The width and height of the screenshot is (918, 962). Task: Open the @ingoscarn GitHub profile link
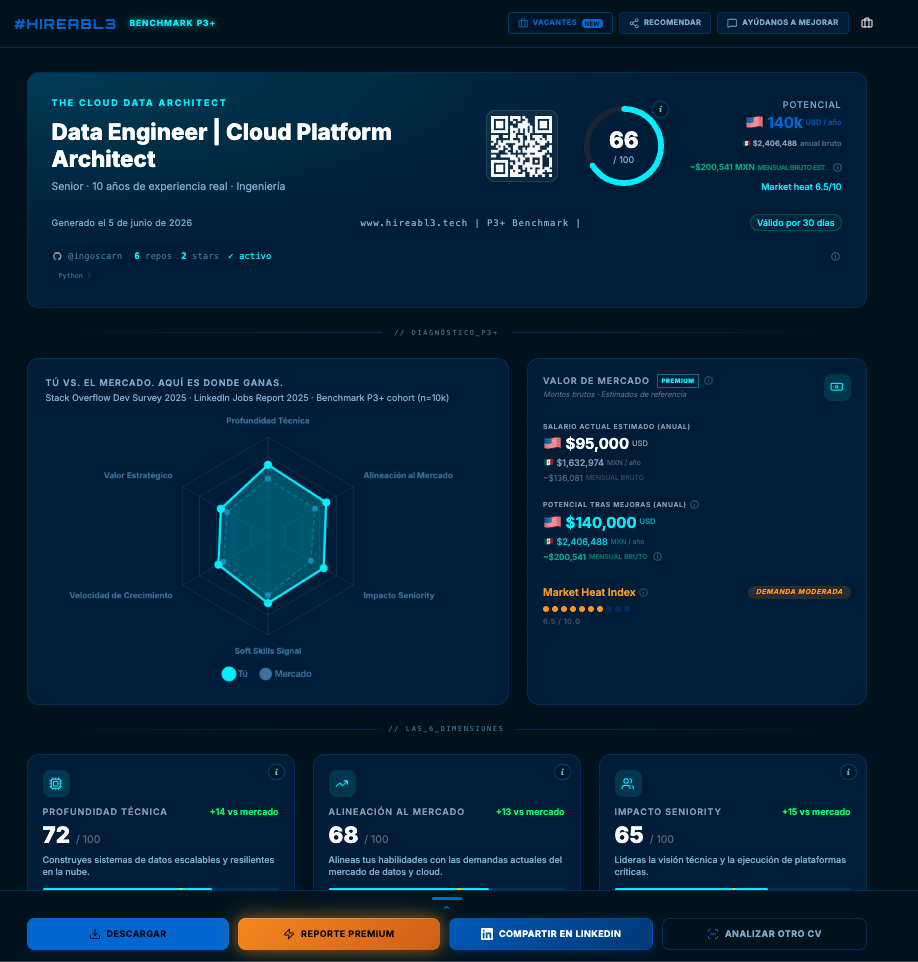coord(94,256)
